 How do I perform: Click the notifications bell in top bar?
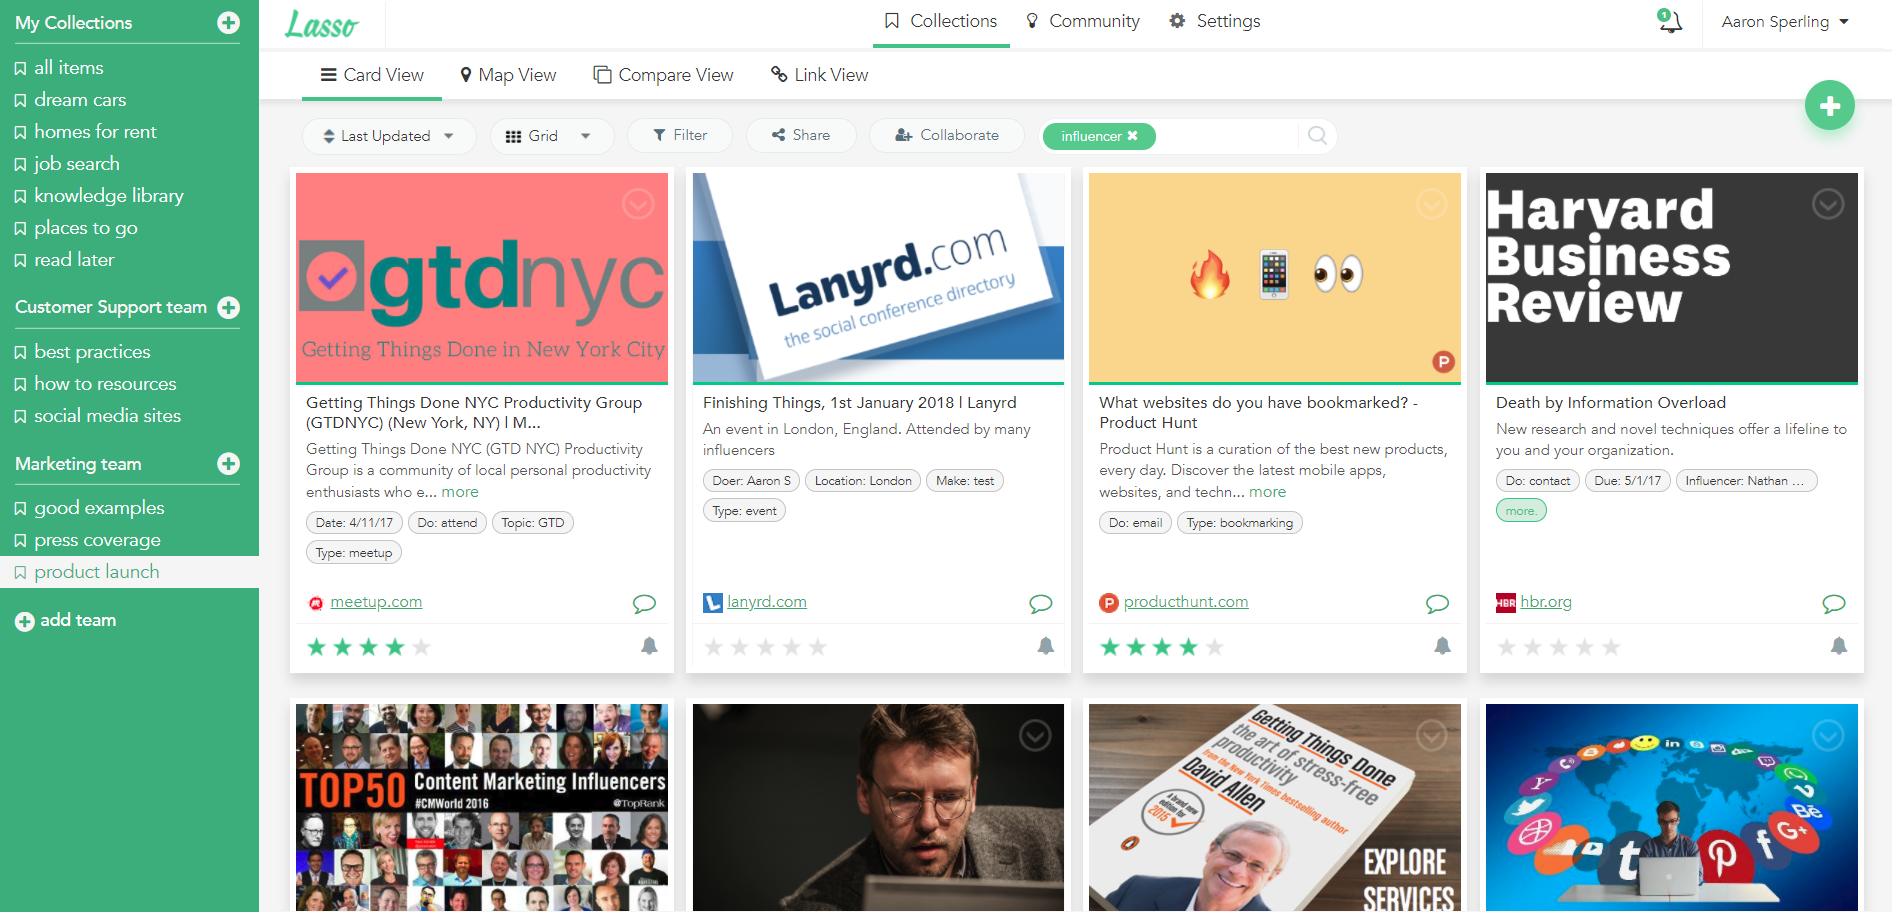pos(1669,22)
